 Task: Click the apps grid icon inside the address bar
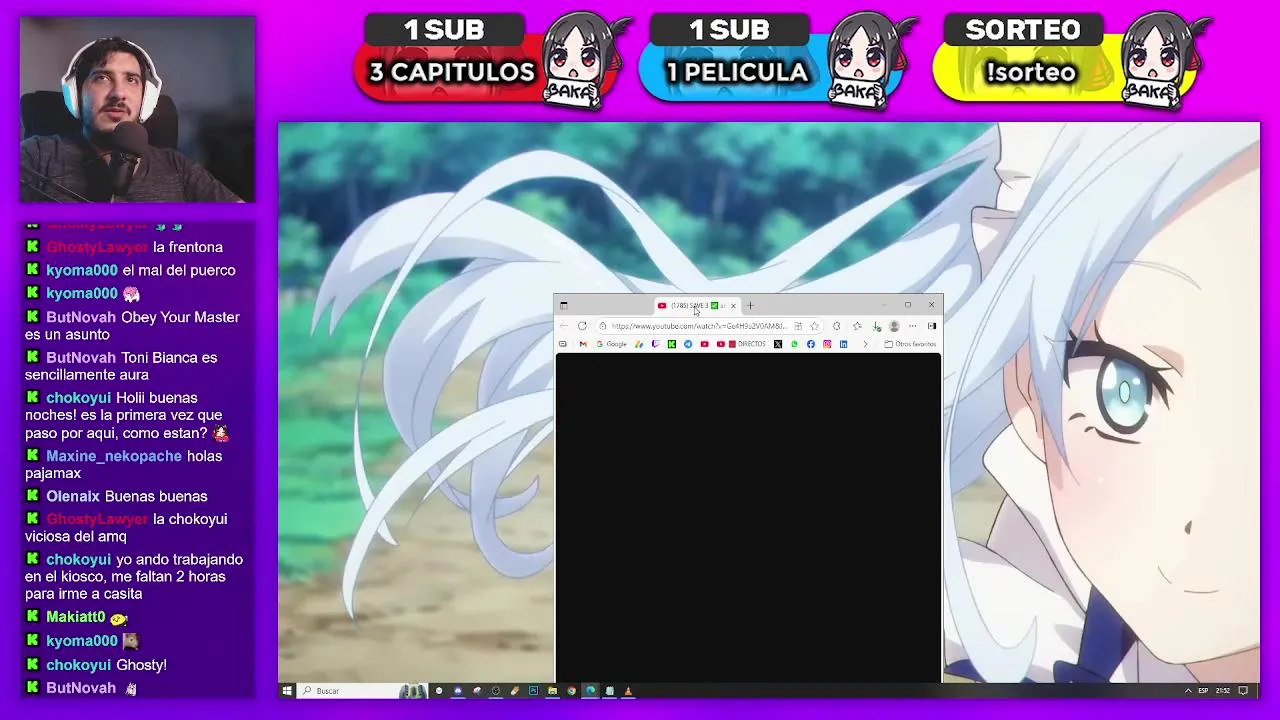pos(797,326)
